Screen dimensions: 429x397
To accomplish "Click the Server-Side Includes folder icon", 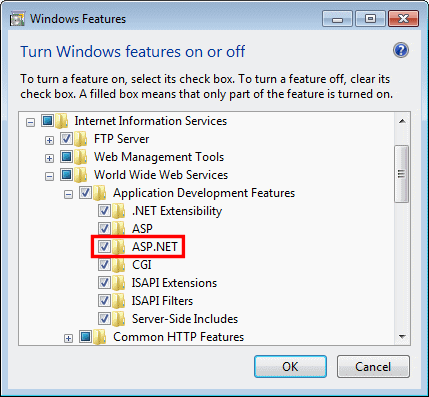I will point(119,319).
